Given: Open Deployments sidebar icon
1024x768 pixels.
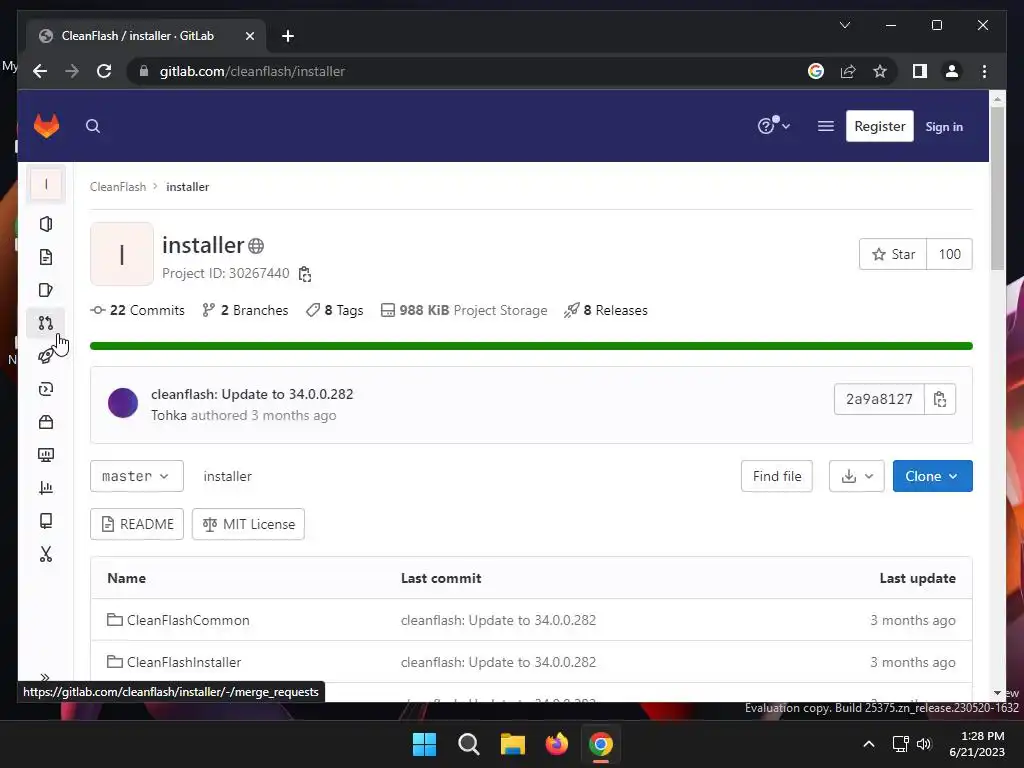Looking at the screenshot, I should (x=46, y=389).
